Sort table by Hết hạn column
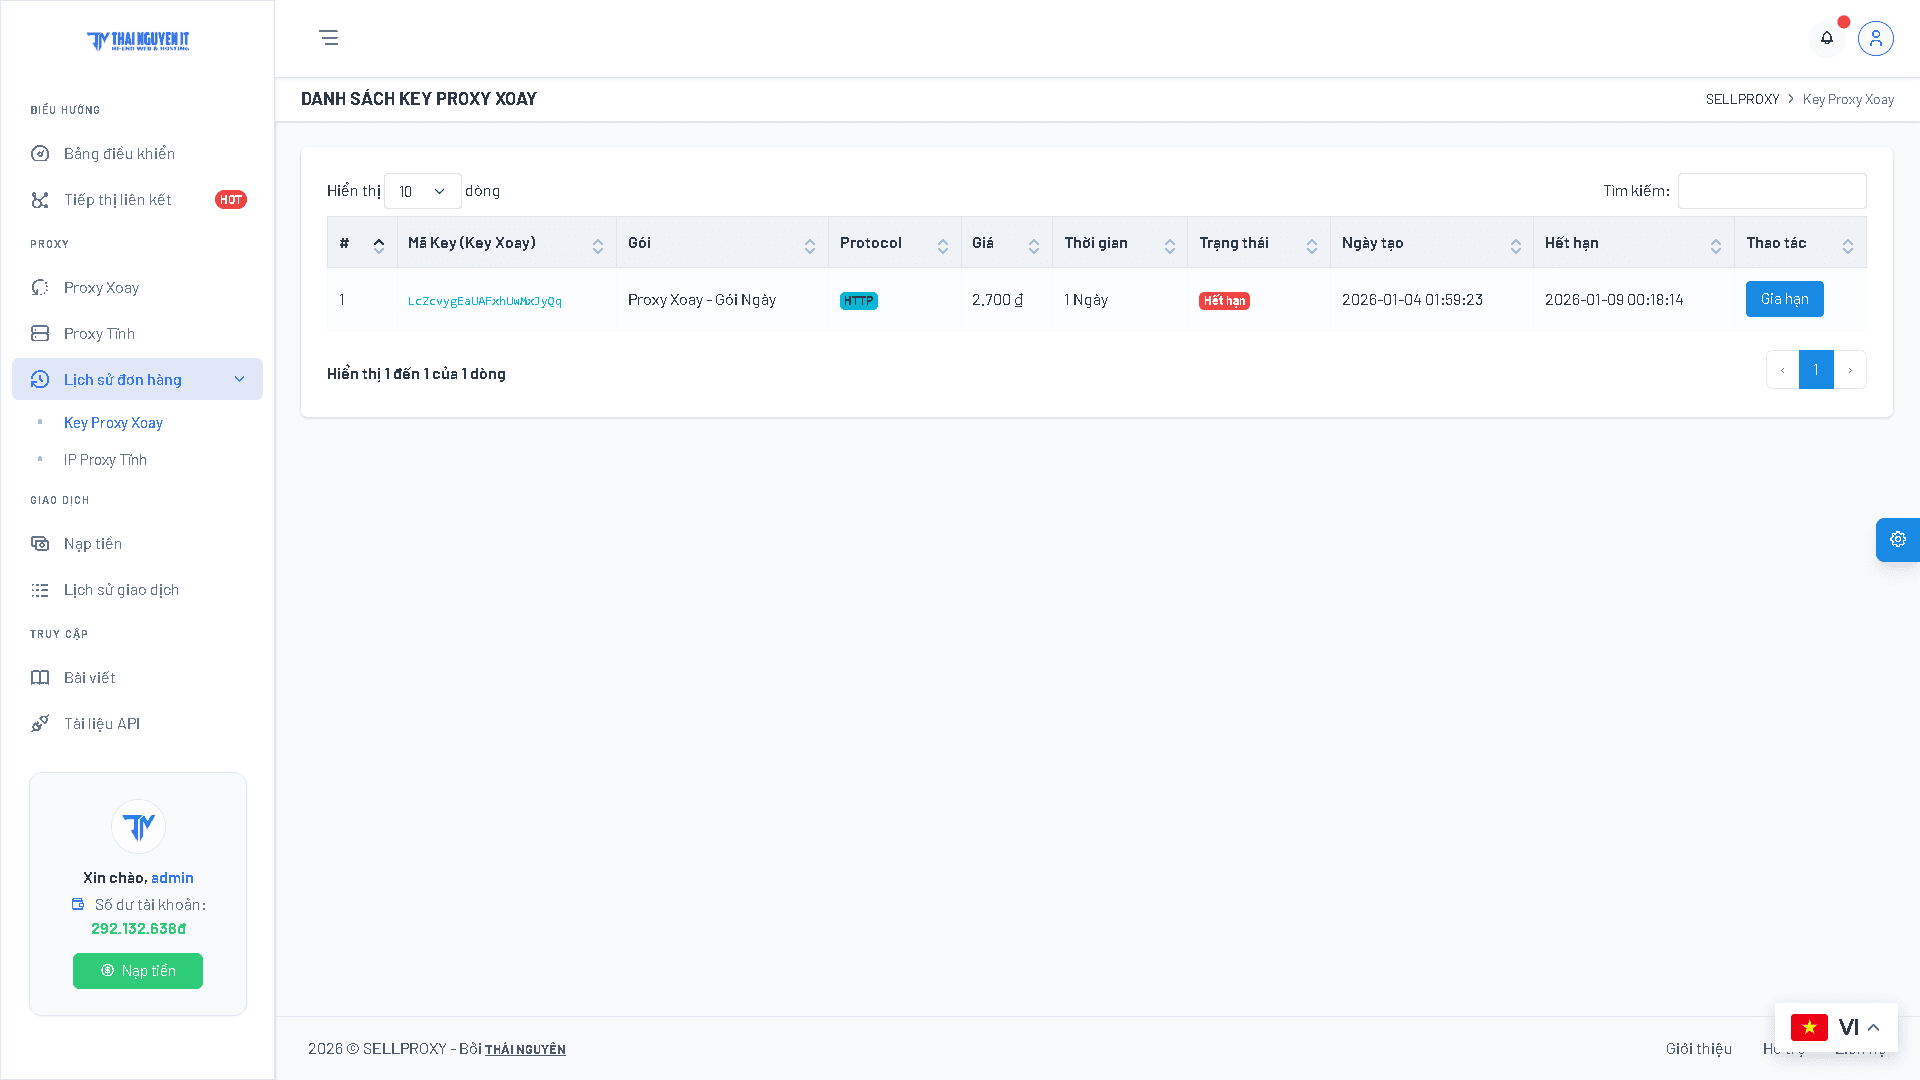This screenshot has width=1920, height=1080. pyautogui.click(x=1633, y=243)
